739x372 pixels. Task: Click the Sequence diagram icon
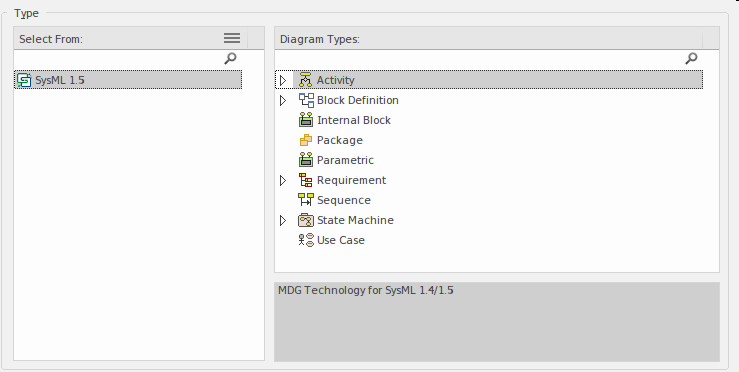coord(306,200)
